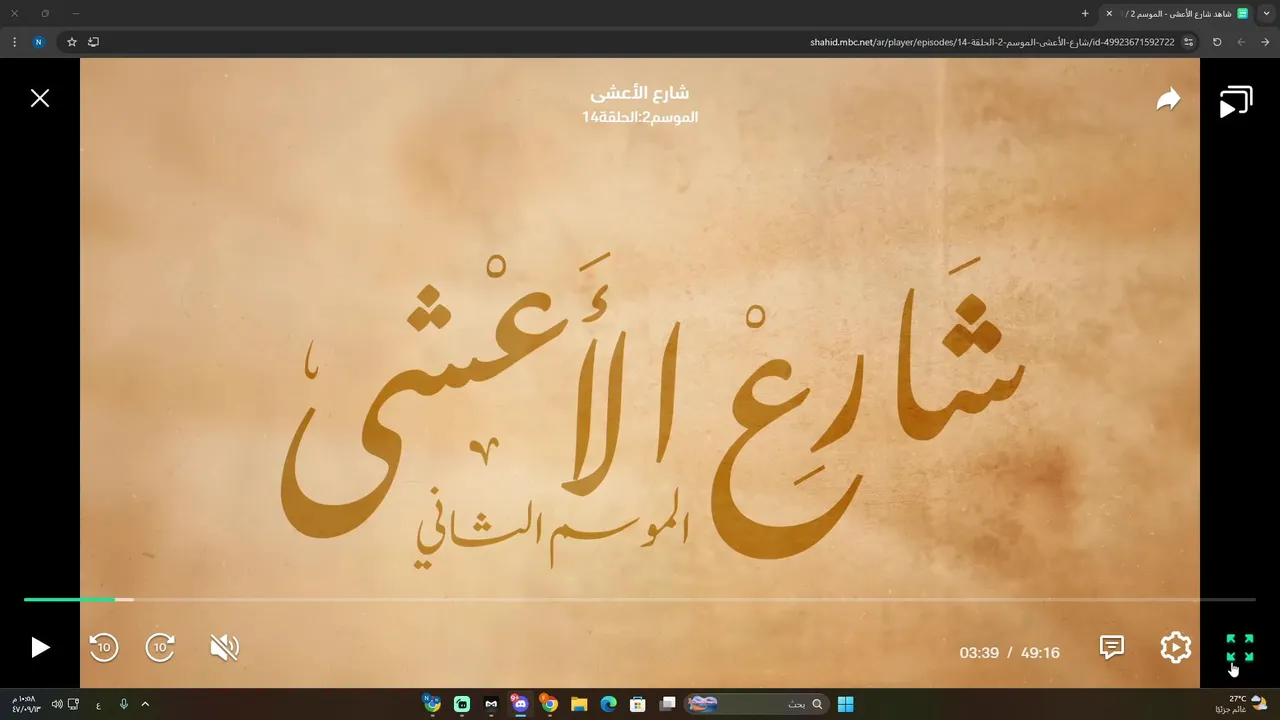Open site information icon in address bar
The height and width of the screenshot is (720, 1280).
point(1188,42)
